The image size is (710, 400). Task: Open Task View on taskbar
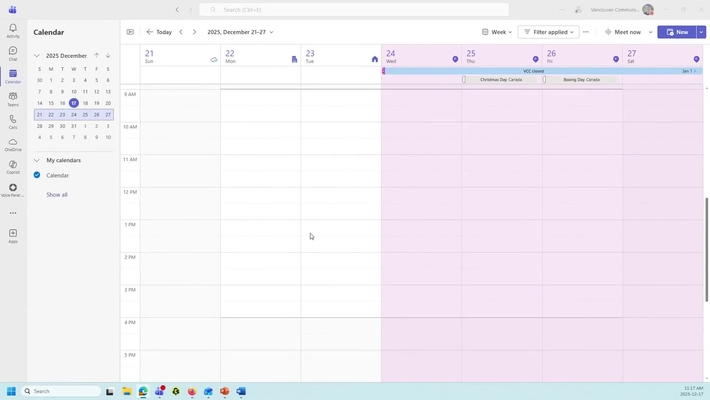pos(110,391)
